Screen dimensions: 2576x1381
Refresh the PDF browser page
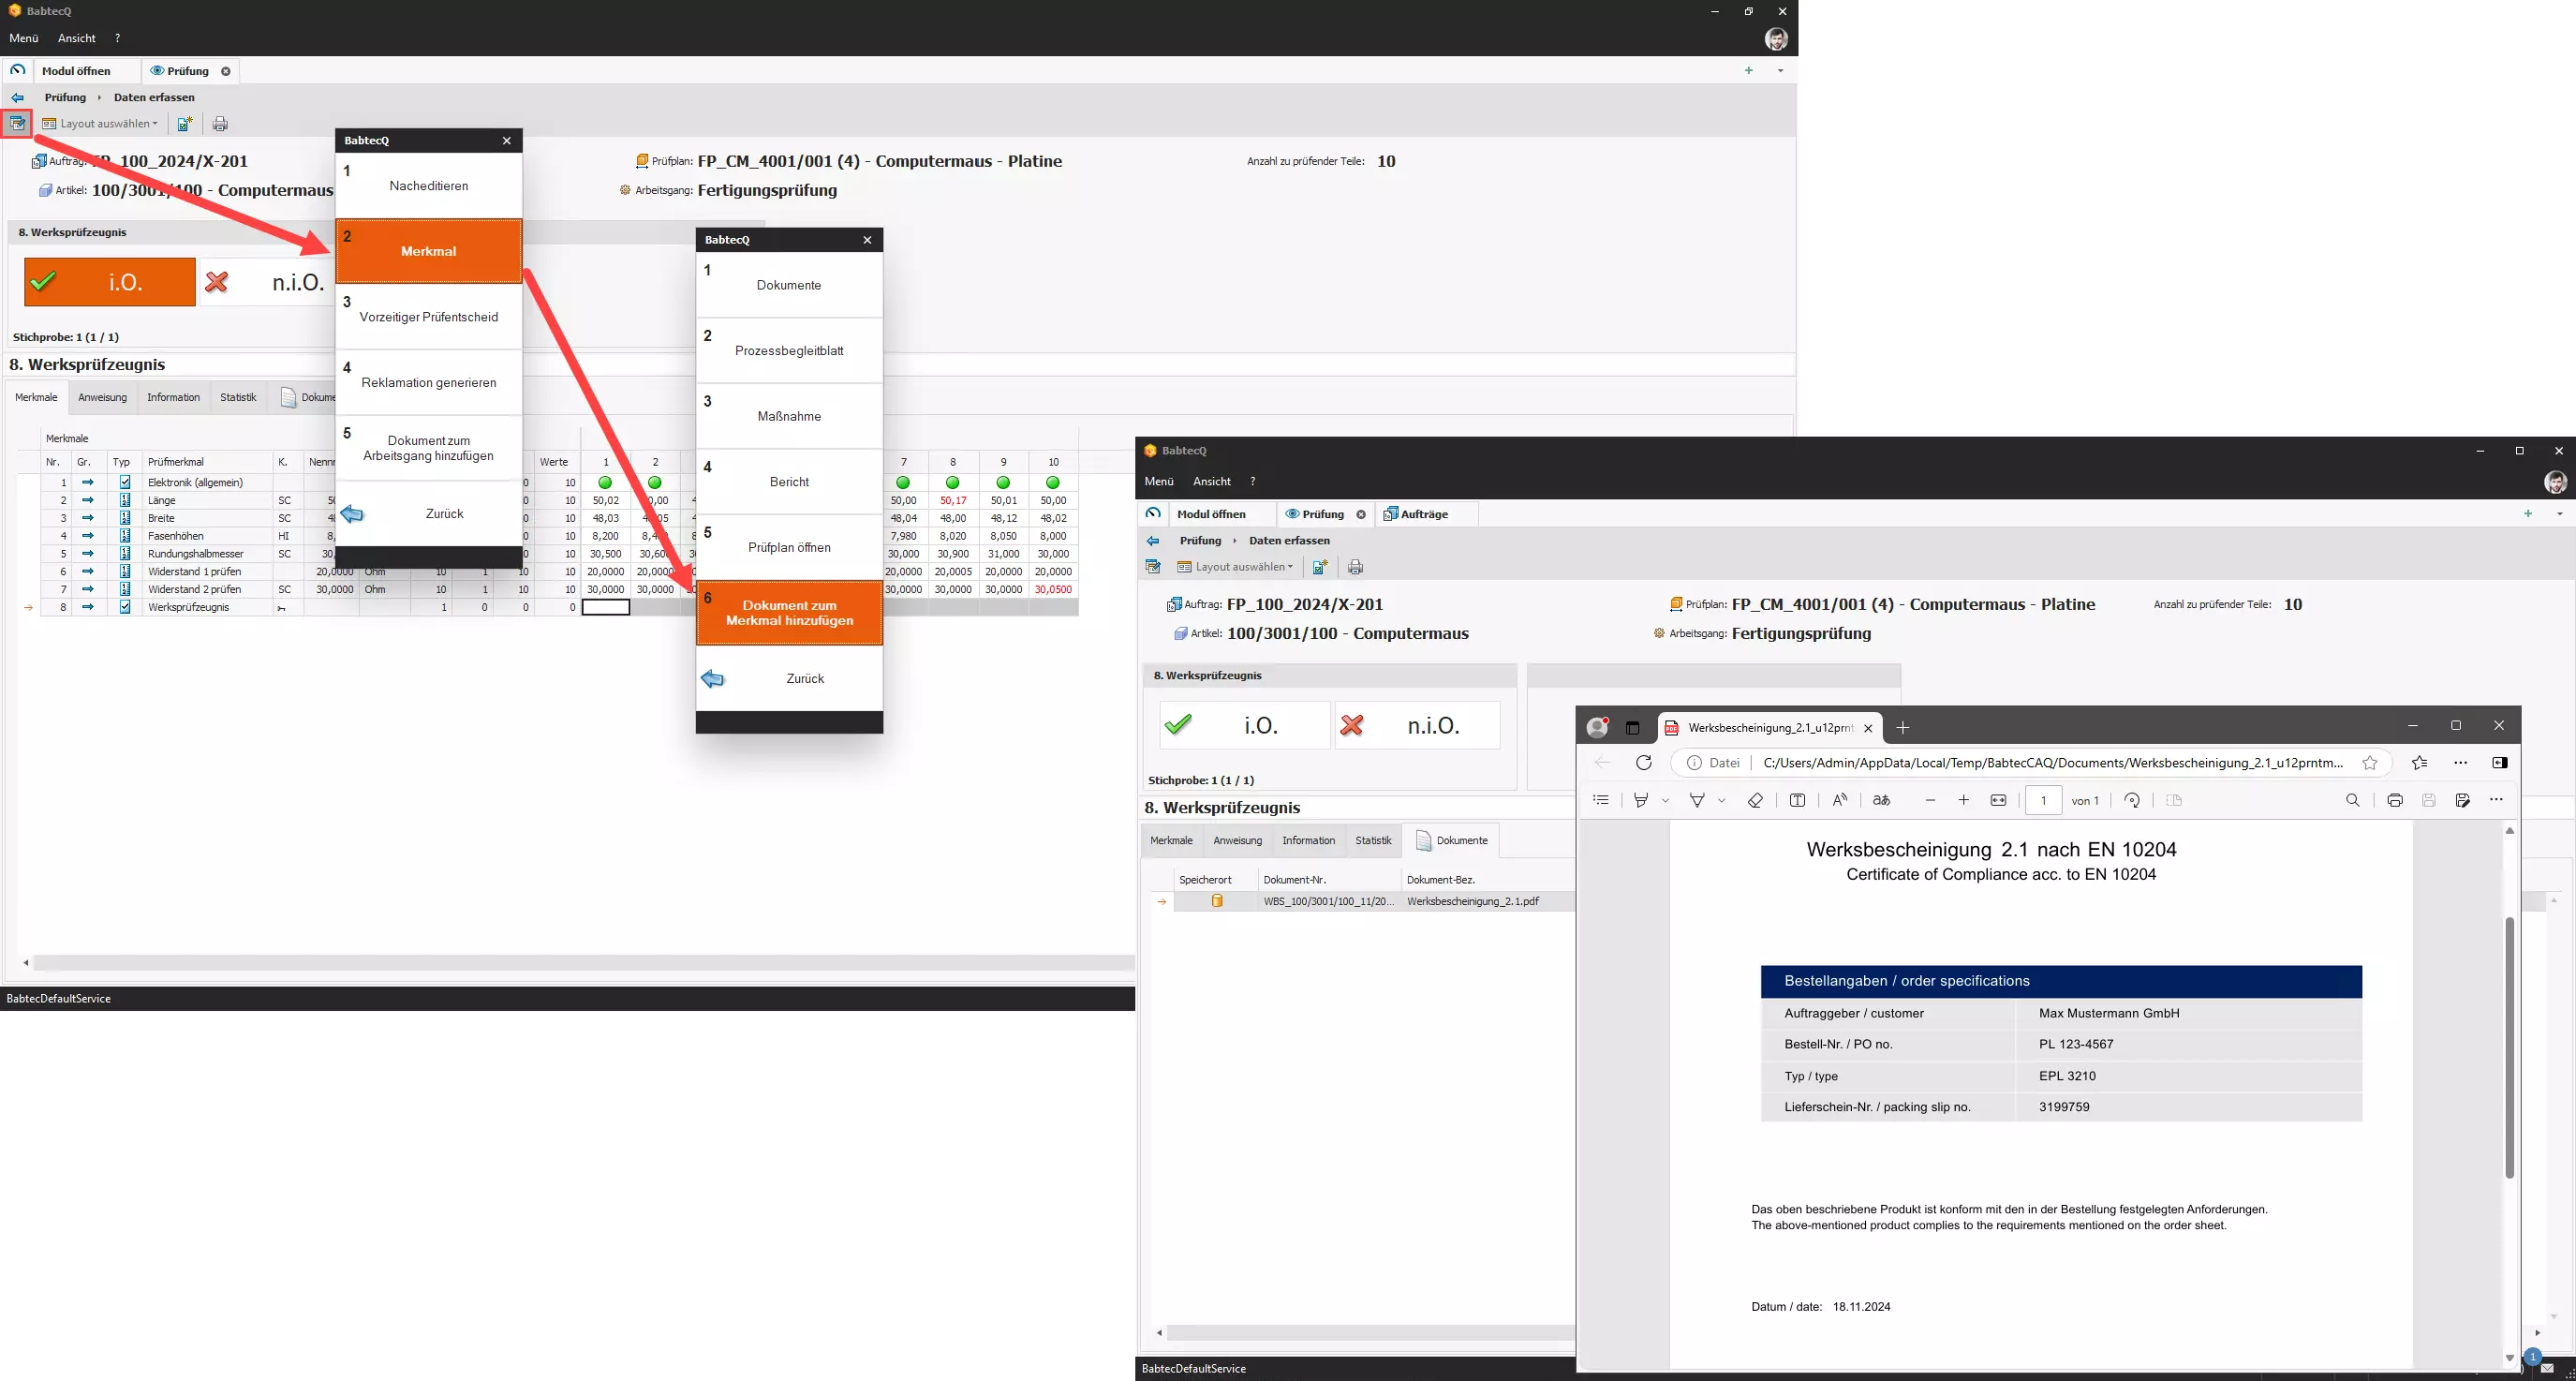coord(1644,763)
